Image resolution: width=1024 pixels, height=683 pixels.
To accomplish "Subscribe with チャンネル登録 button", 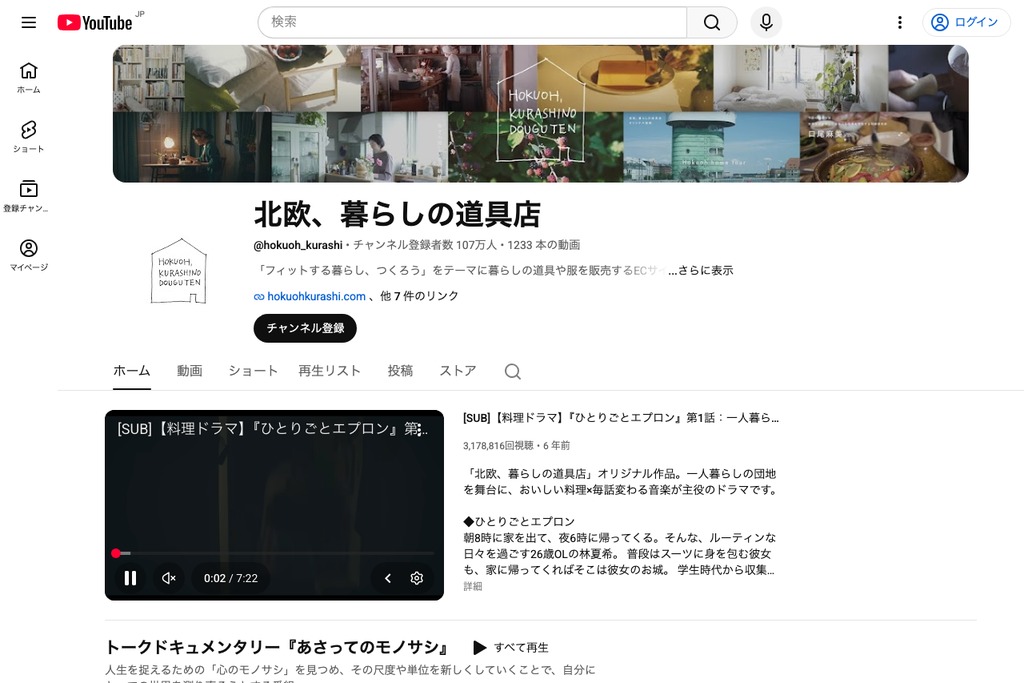I will pos(305,328).
